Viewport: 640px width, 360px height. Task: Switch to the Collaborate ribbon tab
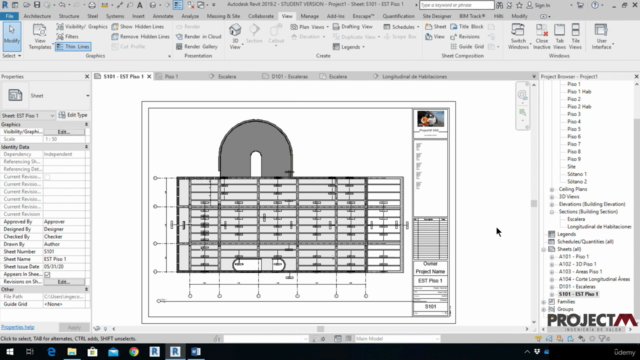(261, 16)
